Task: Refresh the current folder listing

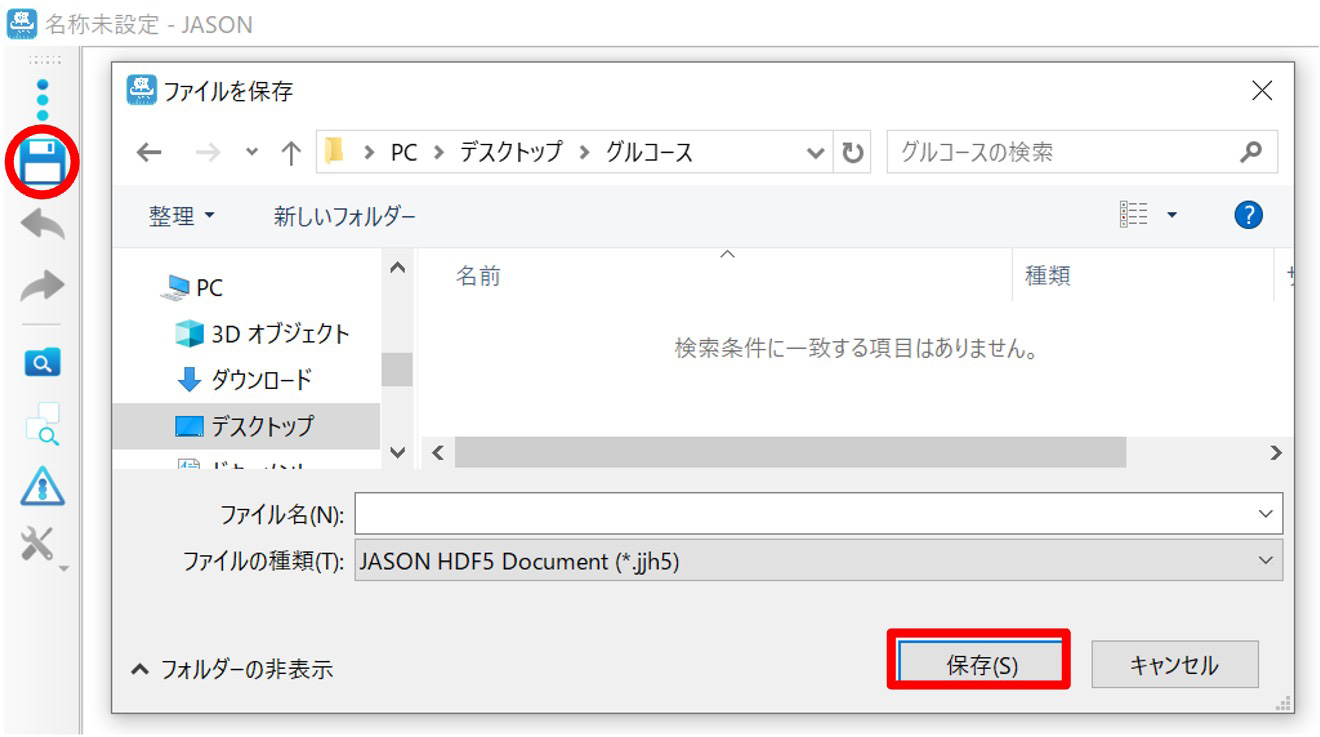Action: [852, 153]
